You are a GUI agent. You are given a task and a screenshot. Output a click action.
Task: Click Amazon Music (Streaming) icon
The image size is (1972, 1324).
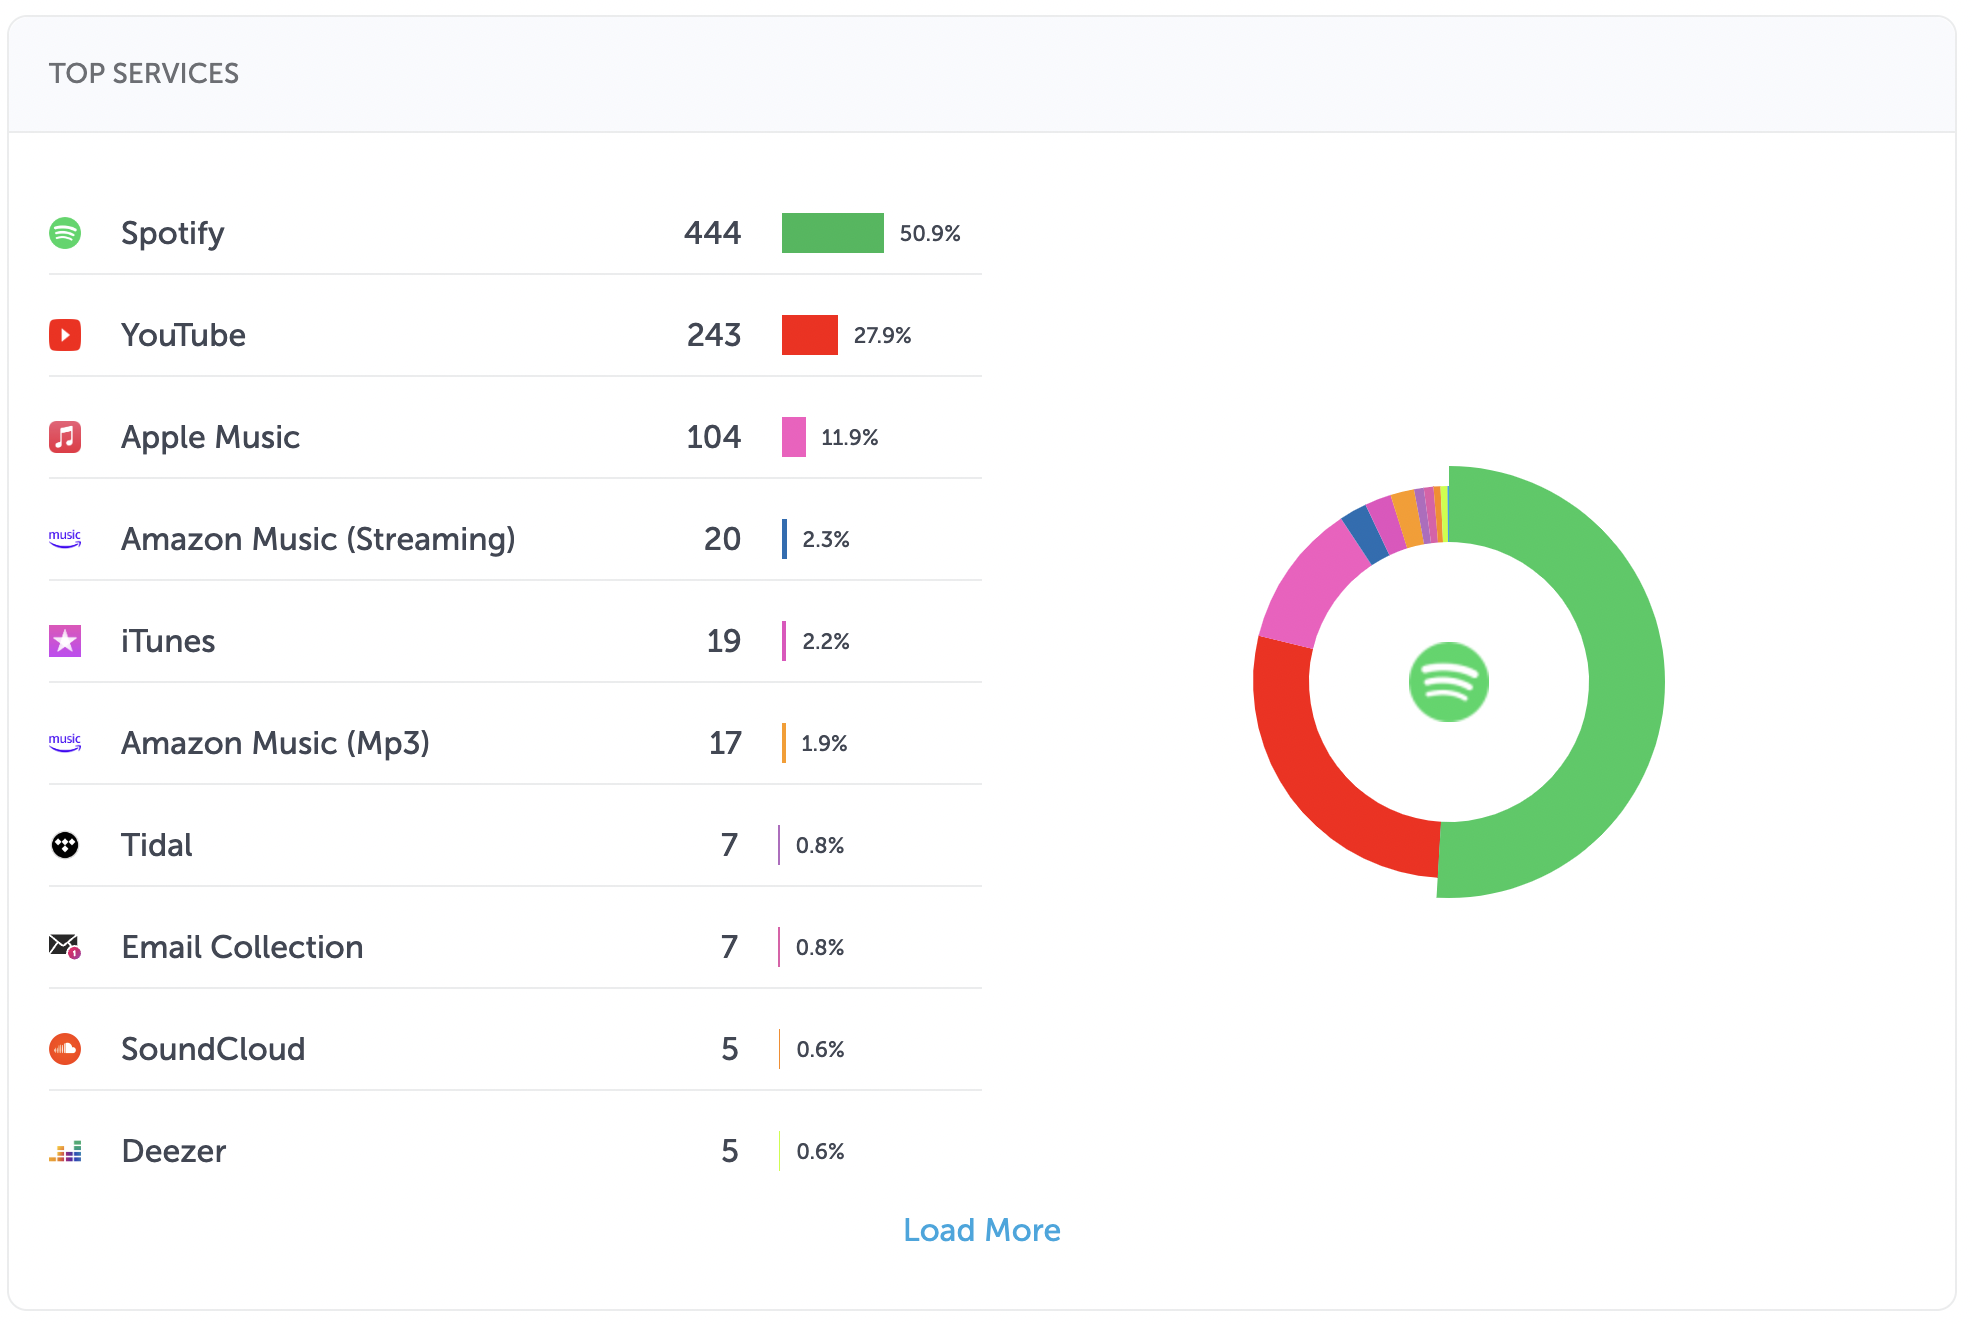point(65,539)
